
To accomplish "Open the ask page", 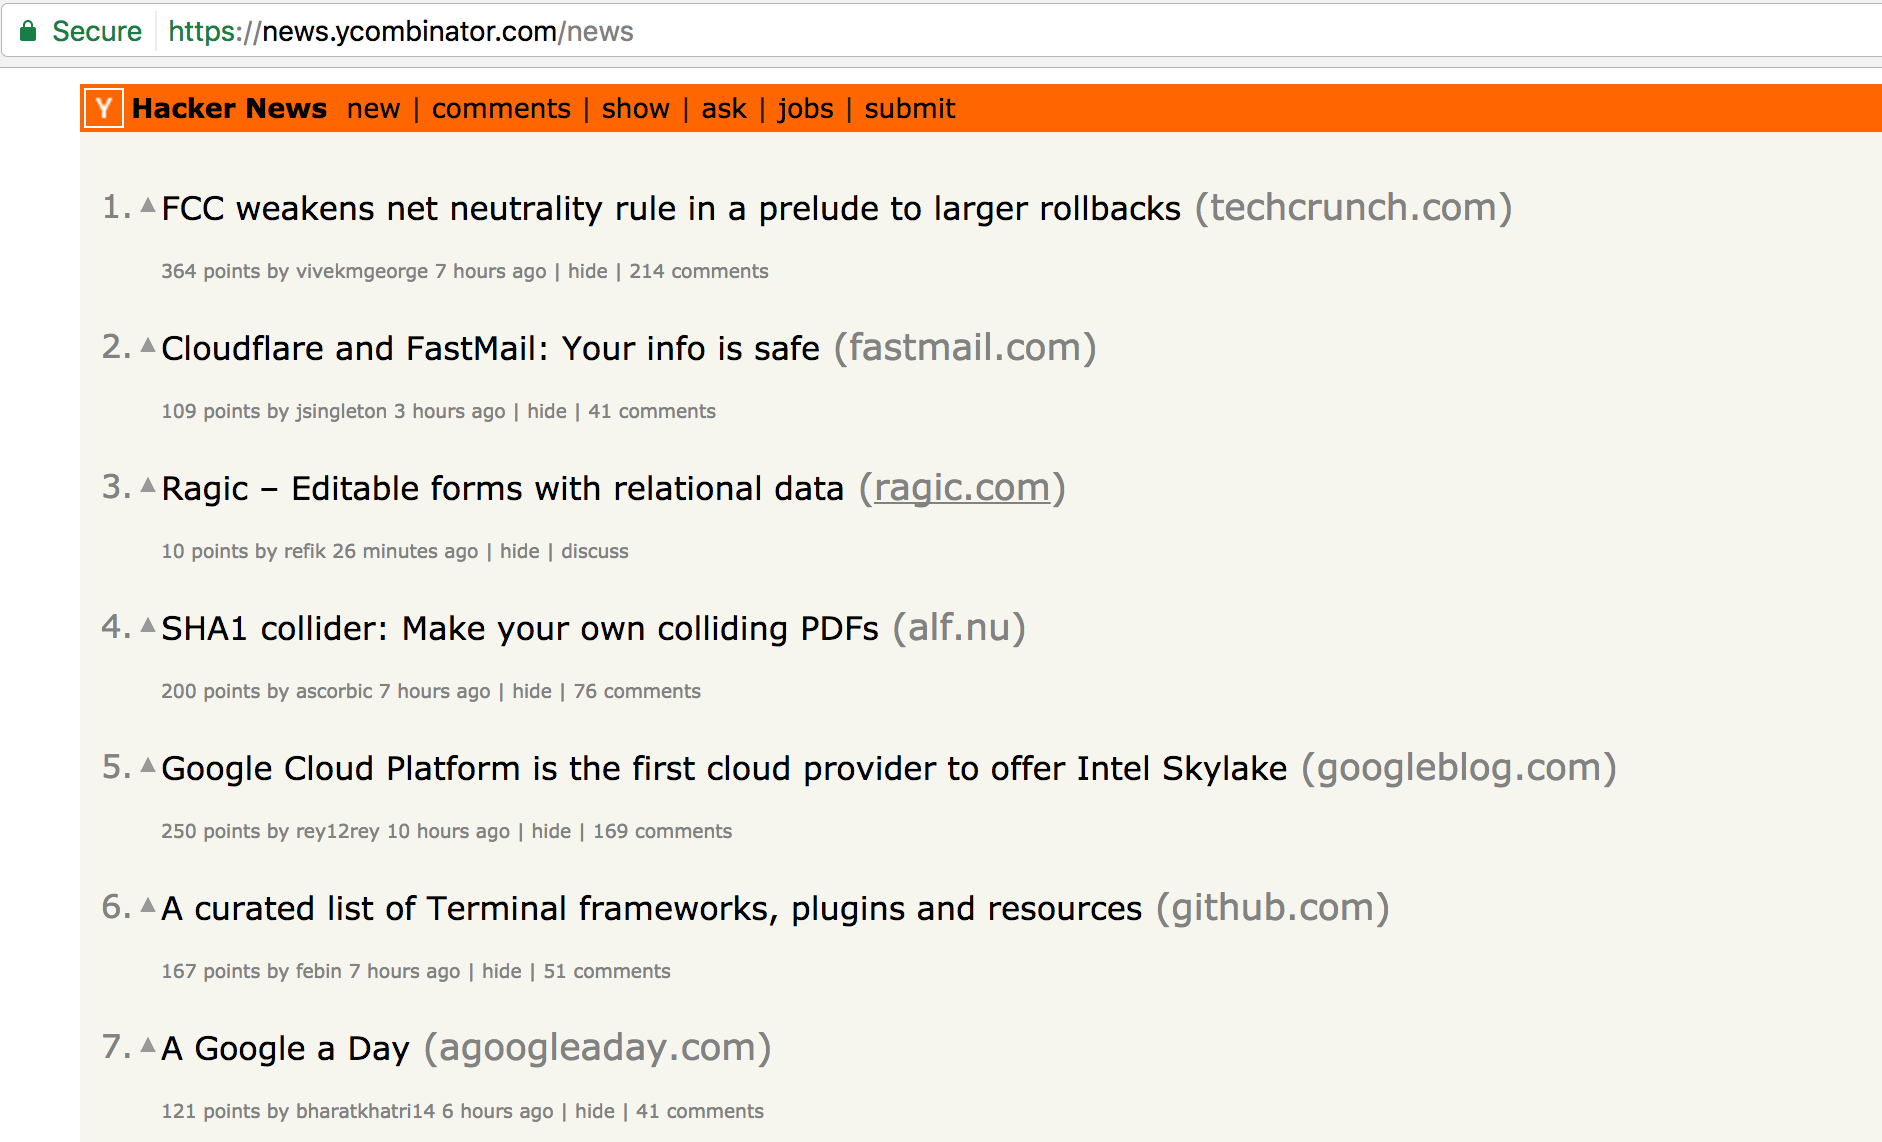I will tap(724, 108).
